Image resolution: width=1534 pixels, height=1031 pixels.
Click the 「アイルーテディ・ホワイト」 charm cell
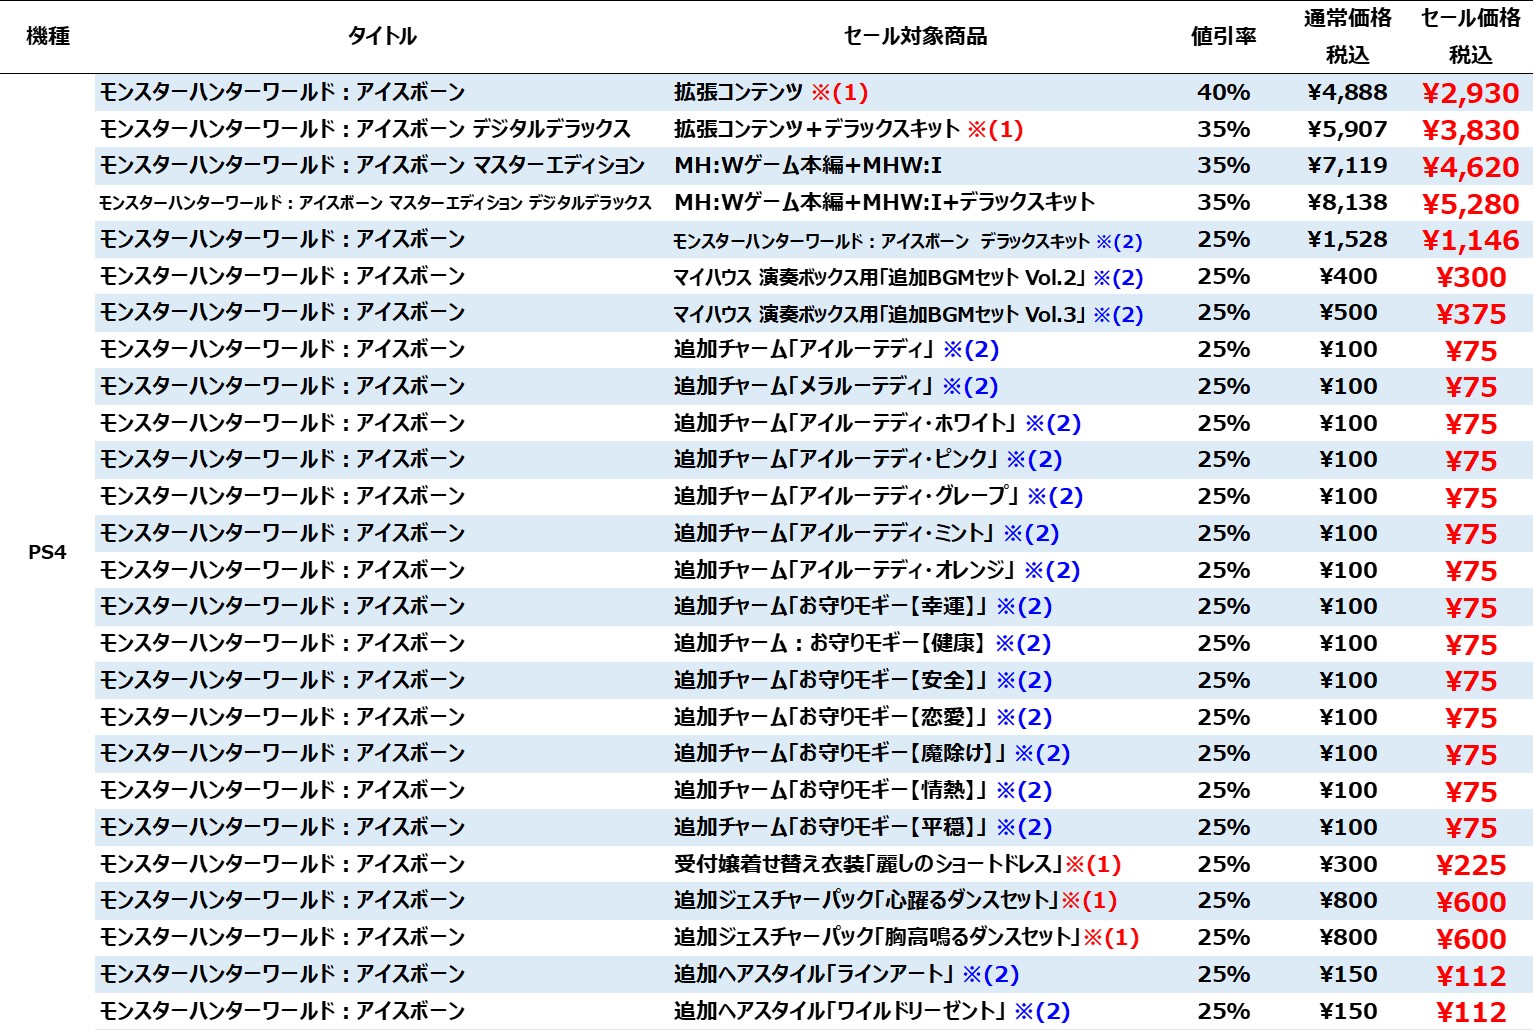click(877, 423)
